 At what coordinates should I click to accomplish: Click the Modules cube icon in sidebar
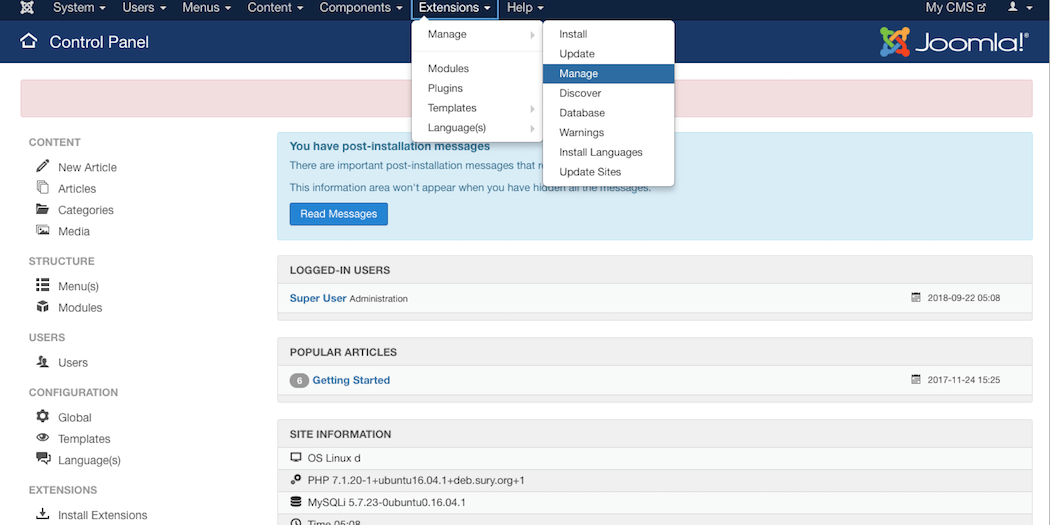42,307
